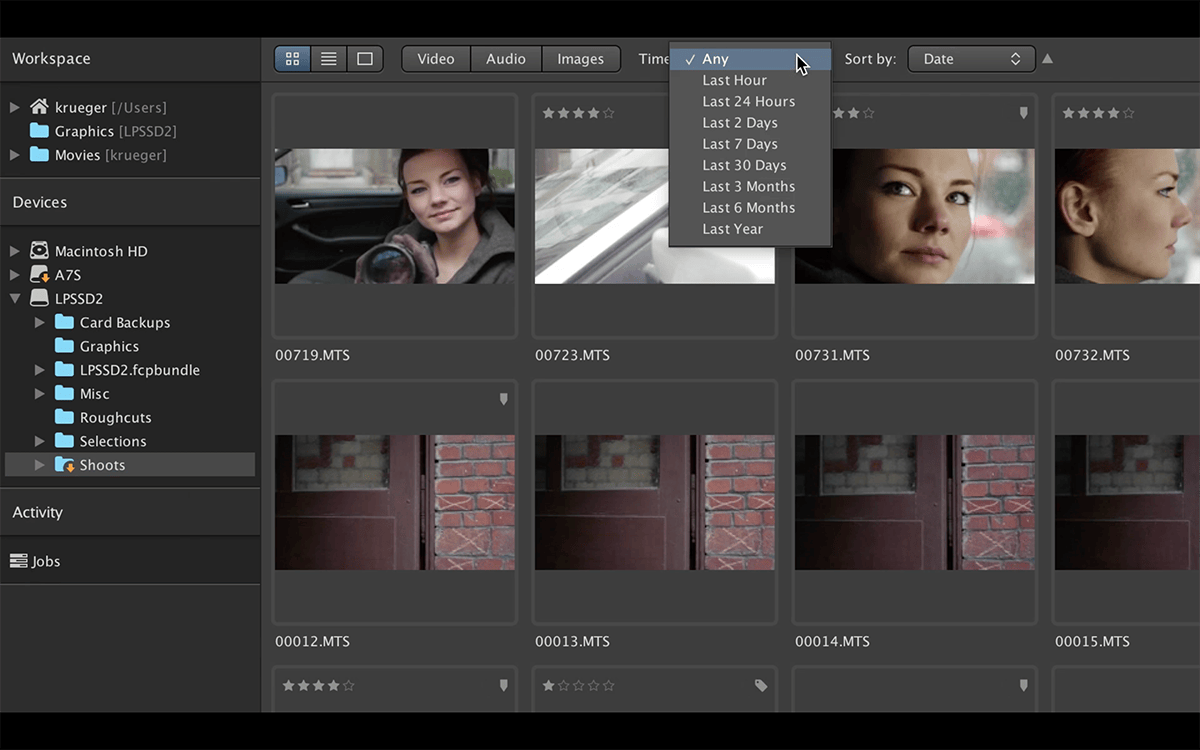The height and width of the screenshot is (750, 1200).
Task: Toggle the Video filter
Action: (436, 59)
